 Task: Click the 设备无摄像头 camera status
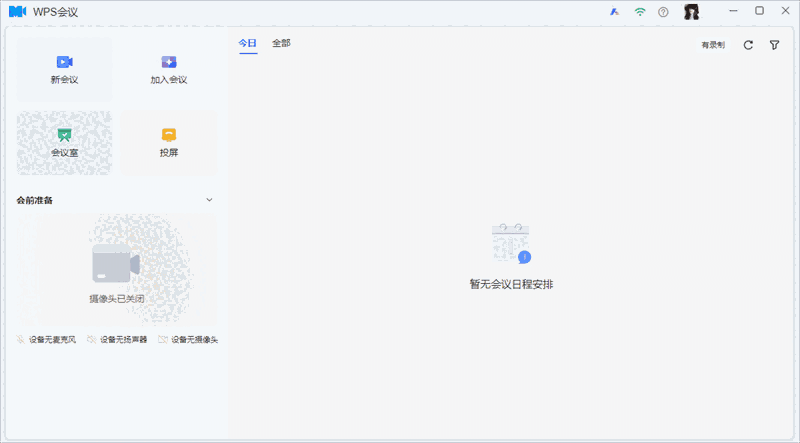point(188,339)
